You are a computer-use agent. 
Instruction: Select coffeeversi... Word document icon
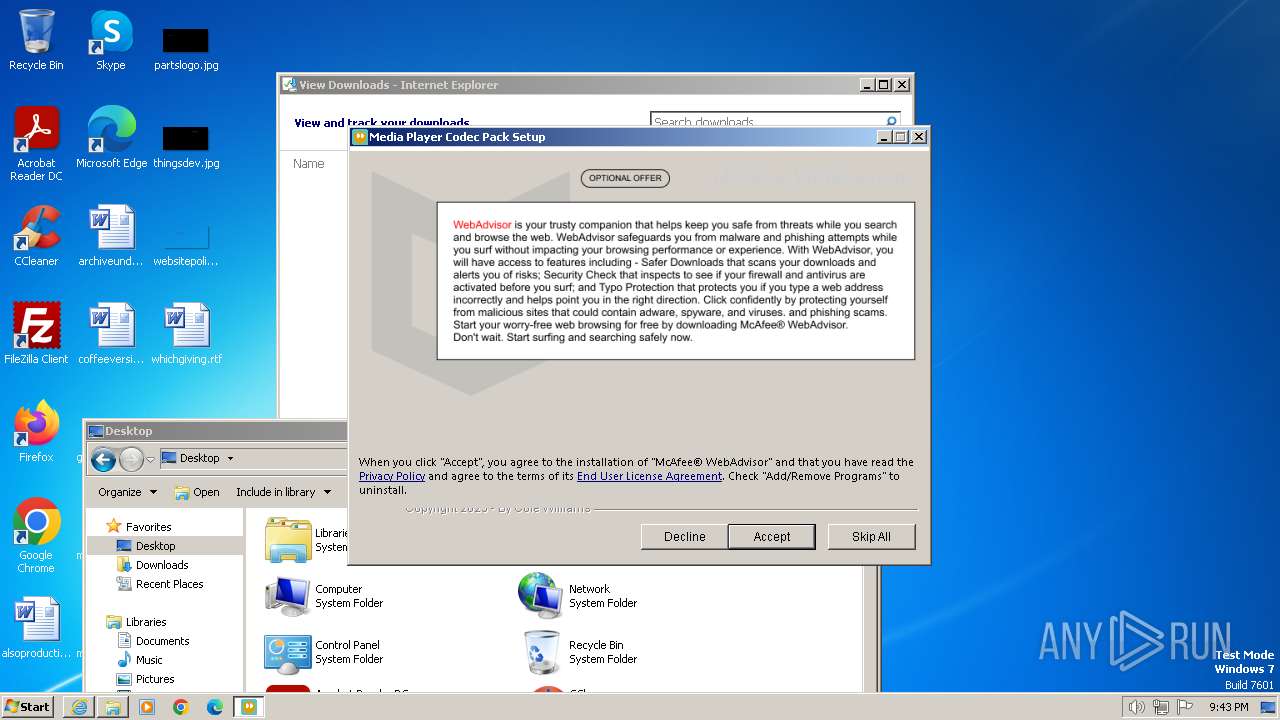110,333
